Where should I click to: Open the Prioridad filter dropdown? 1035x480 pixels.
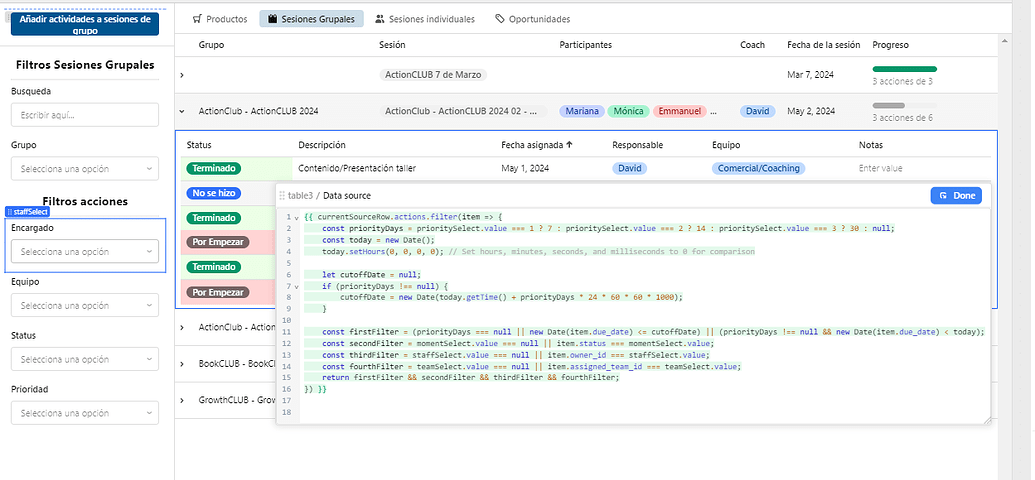[x=84, y=413]
